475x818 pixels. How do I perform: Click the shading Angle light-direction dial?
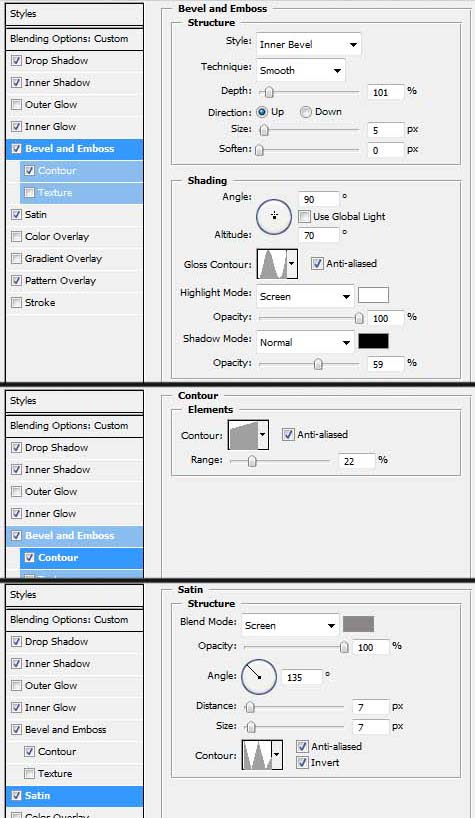pyautogui.click(x=274, y=215)
